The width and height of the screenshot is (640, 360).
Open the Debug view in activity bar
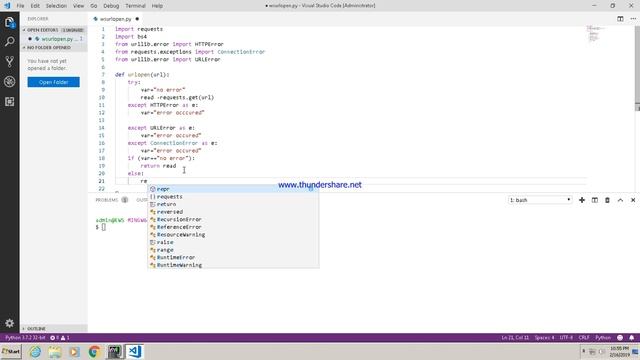(9, 82)
